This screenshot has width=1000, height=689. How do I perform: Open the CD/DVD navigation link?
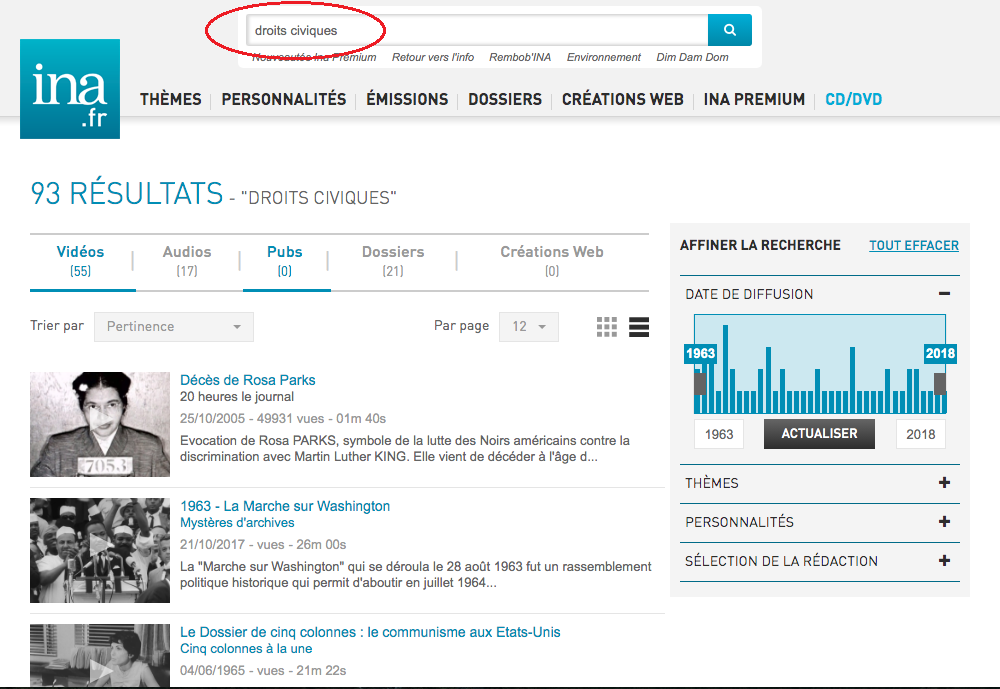coord(853,100)
